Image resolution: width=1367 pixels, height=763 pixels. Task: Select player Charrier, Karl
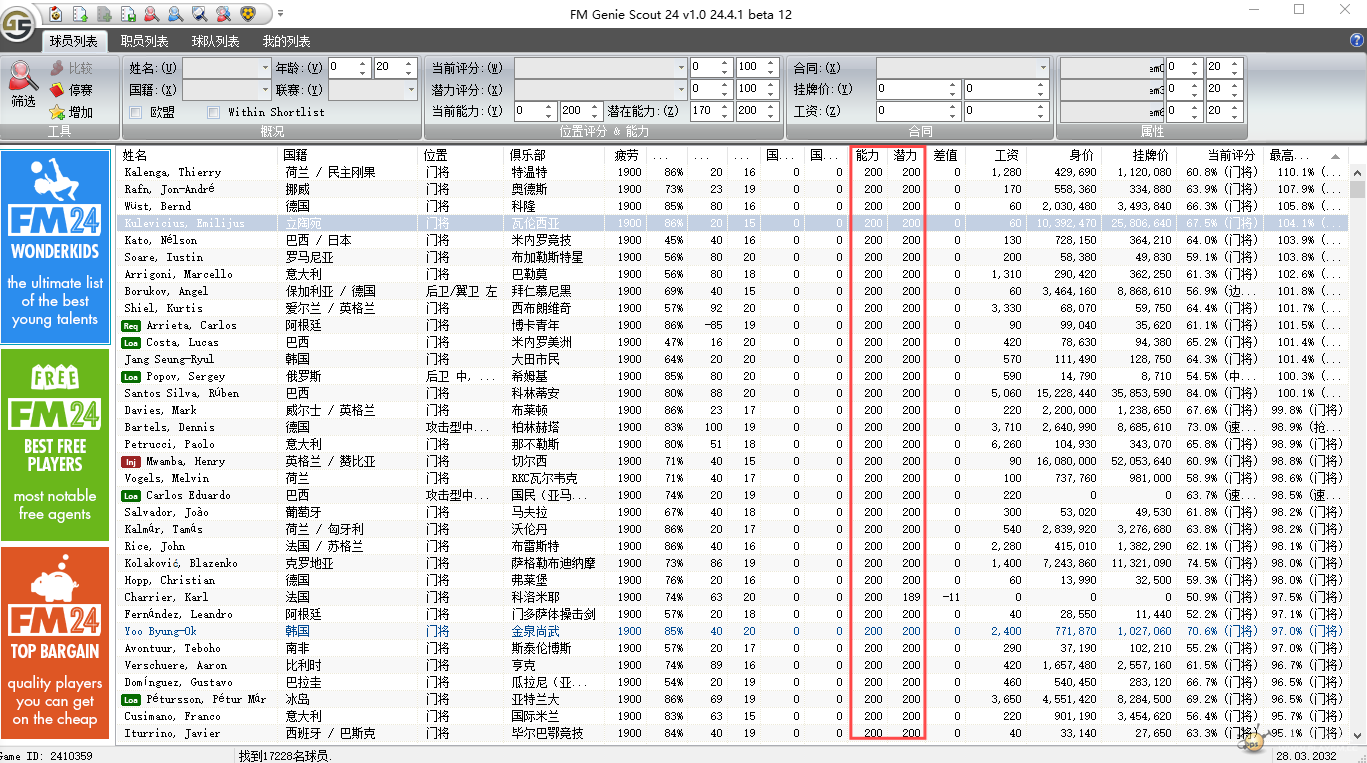(x=166, y=597)
